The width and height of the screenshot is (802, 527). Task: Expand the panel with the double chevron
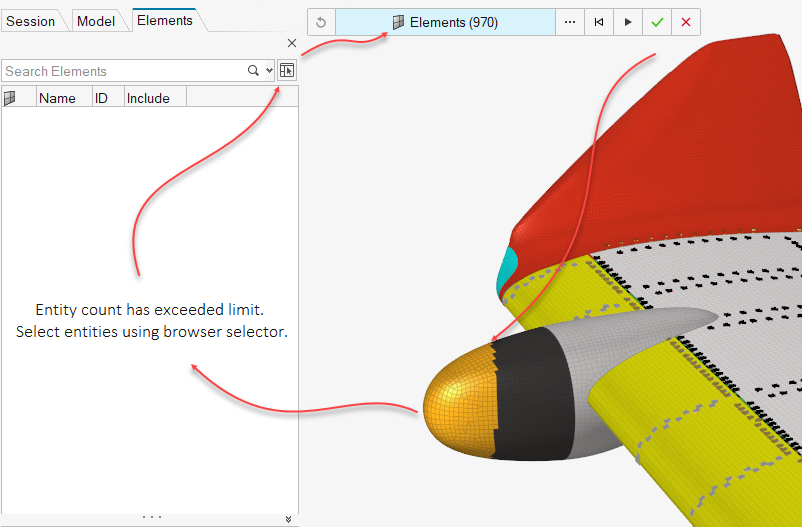pos(288,519)
